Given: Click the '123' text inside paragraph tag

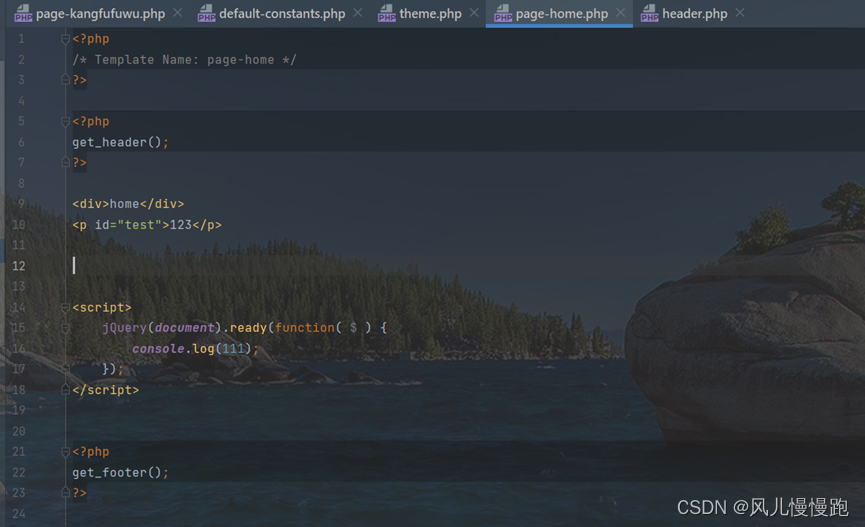Looking at the screenshot, I should [180, 225].
